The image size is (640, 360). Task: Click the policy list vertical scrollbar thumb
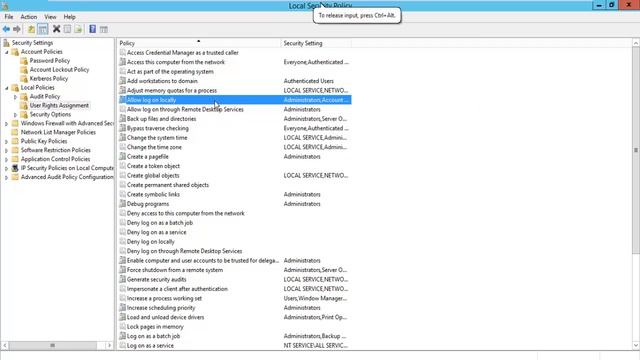(636, 150)
